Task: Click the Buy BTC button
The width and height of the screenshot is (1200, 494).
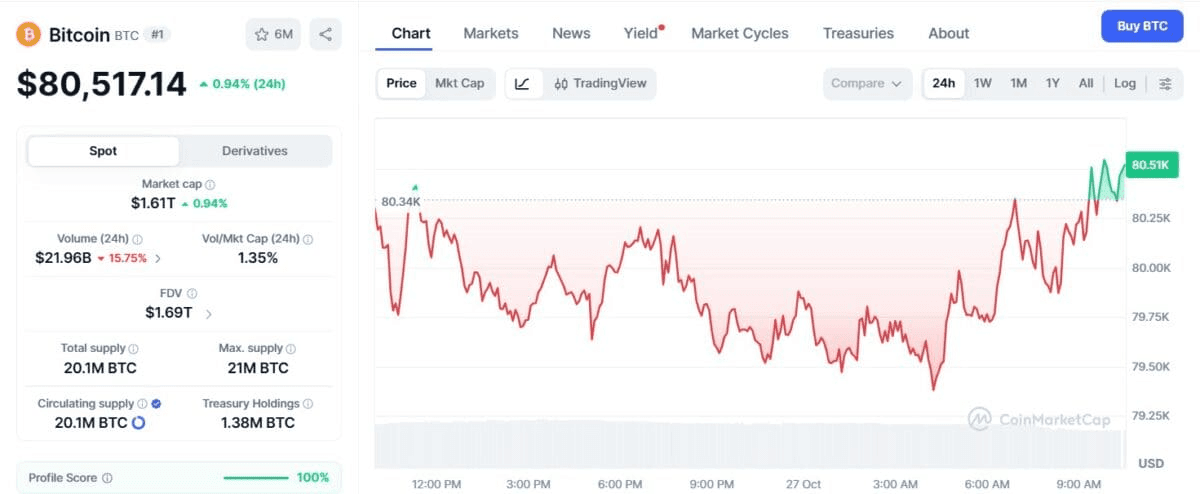Action: pos(1142,26)
